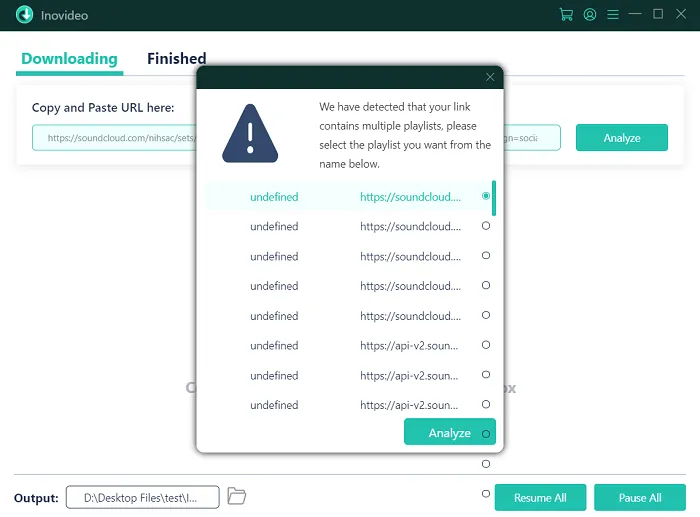
Task: Click the warning triangle icon
Action: point(250,133)
